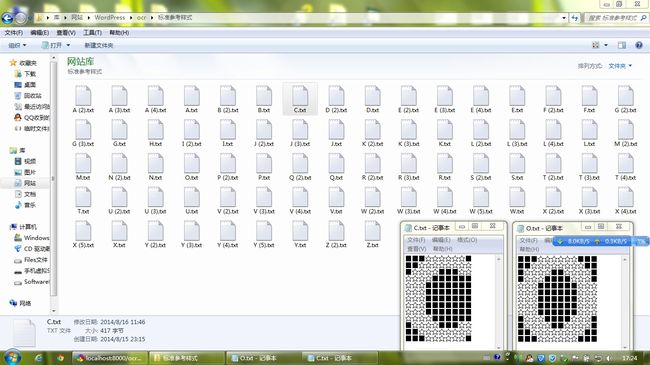Select the E (4).txt file
Viewport: 650px width, 365px height.
(481, 100)
